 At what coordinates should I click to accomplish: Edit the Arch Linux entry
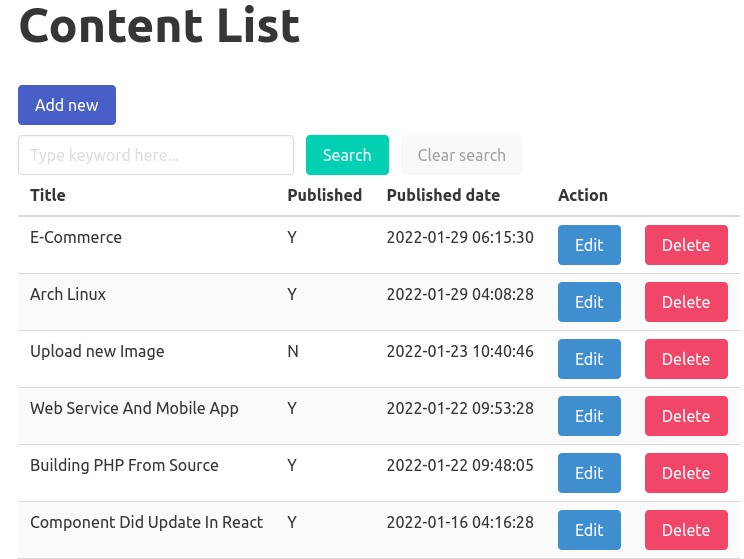(x=589, y=302)
